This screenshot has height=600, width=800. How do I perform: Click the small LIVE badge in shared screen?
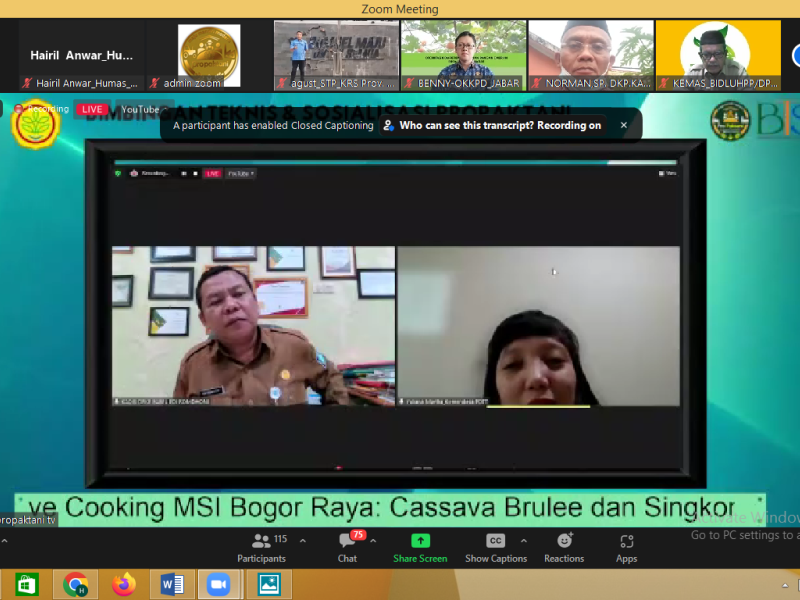212,173
